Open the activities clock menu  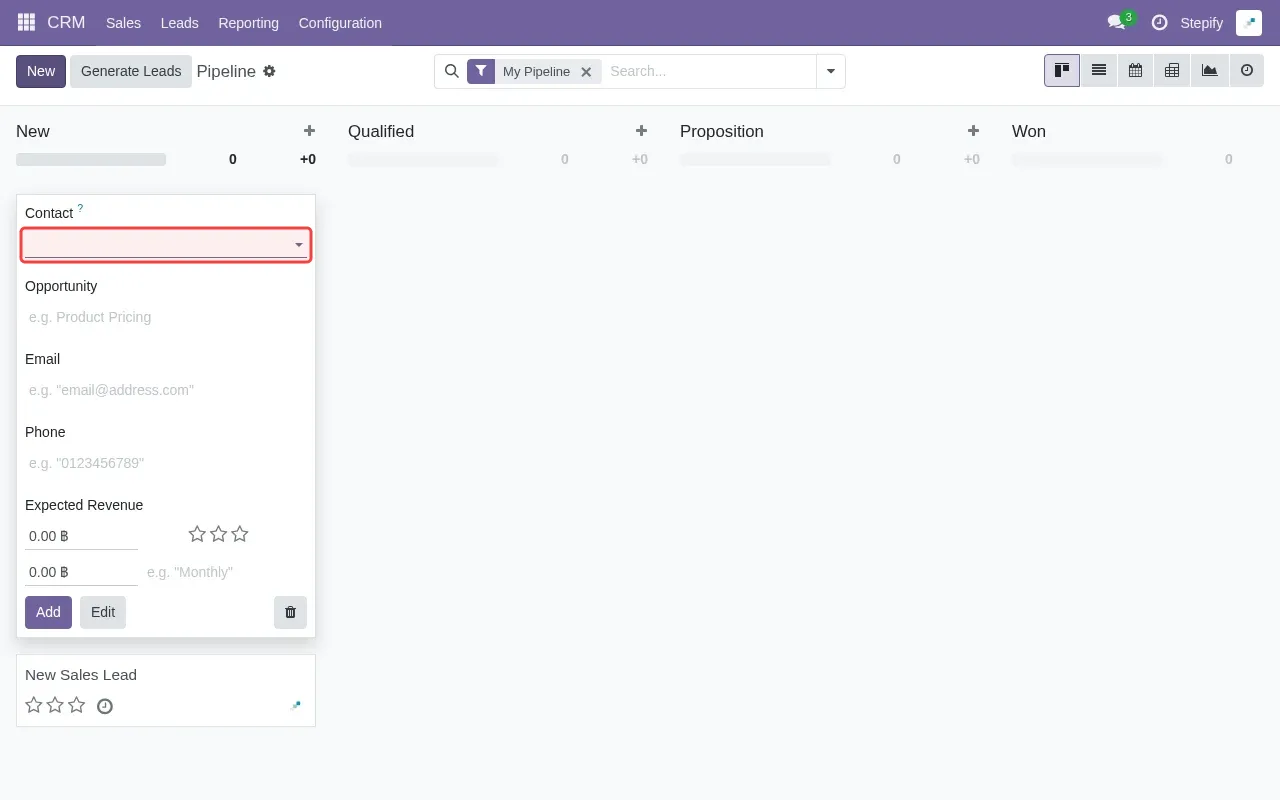[x=1161, y=22]
